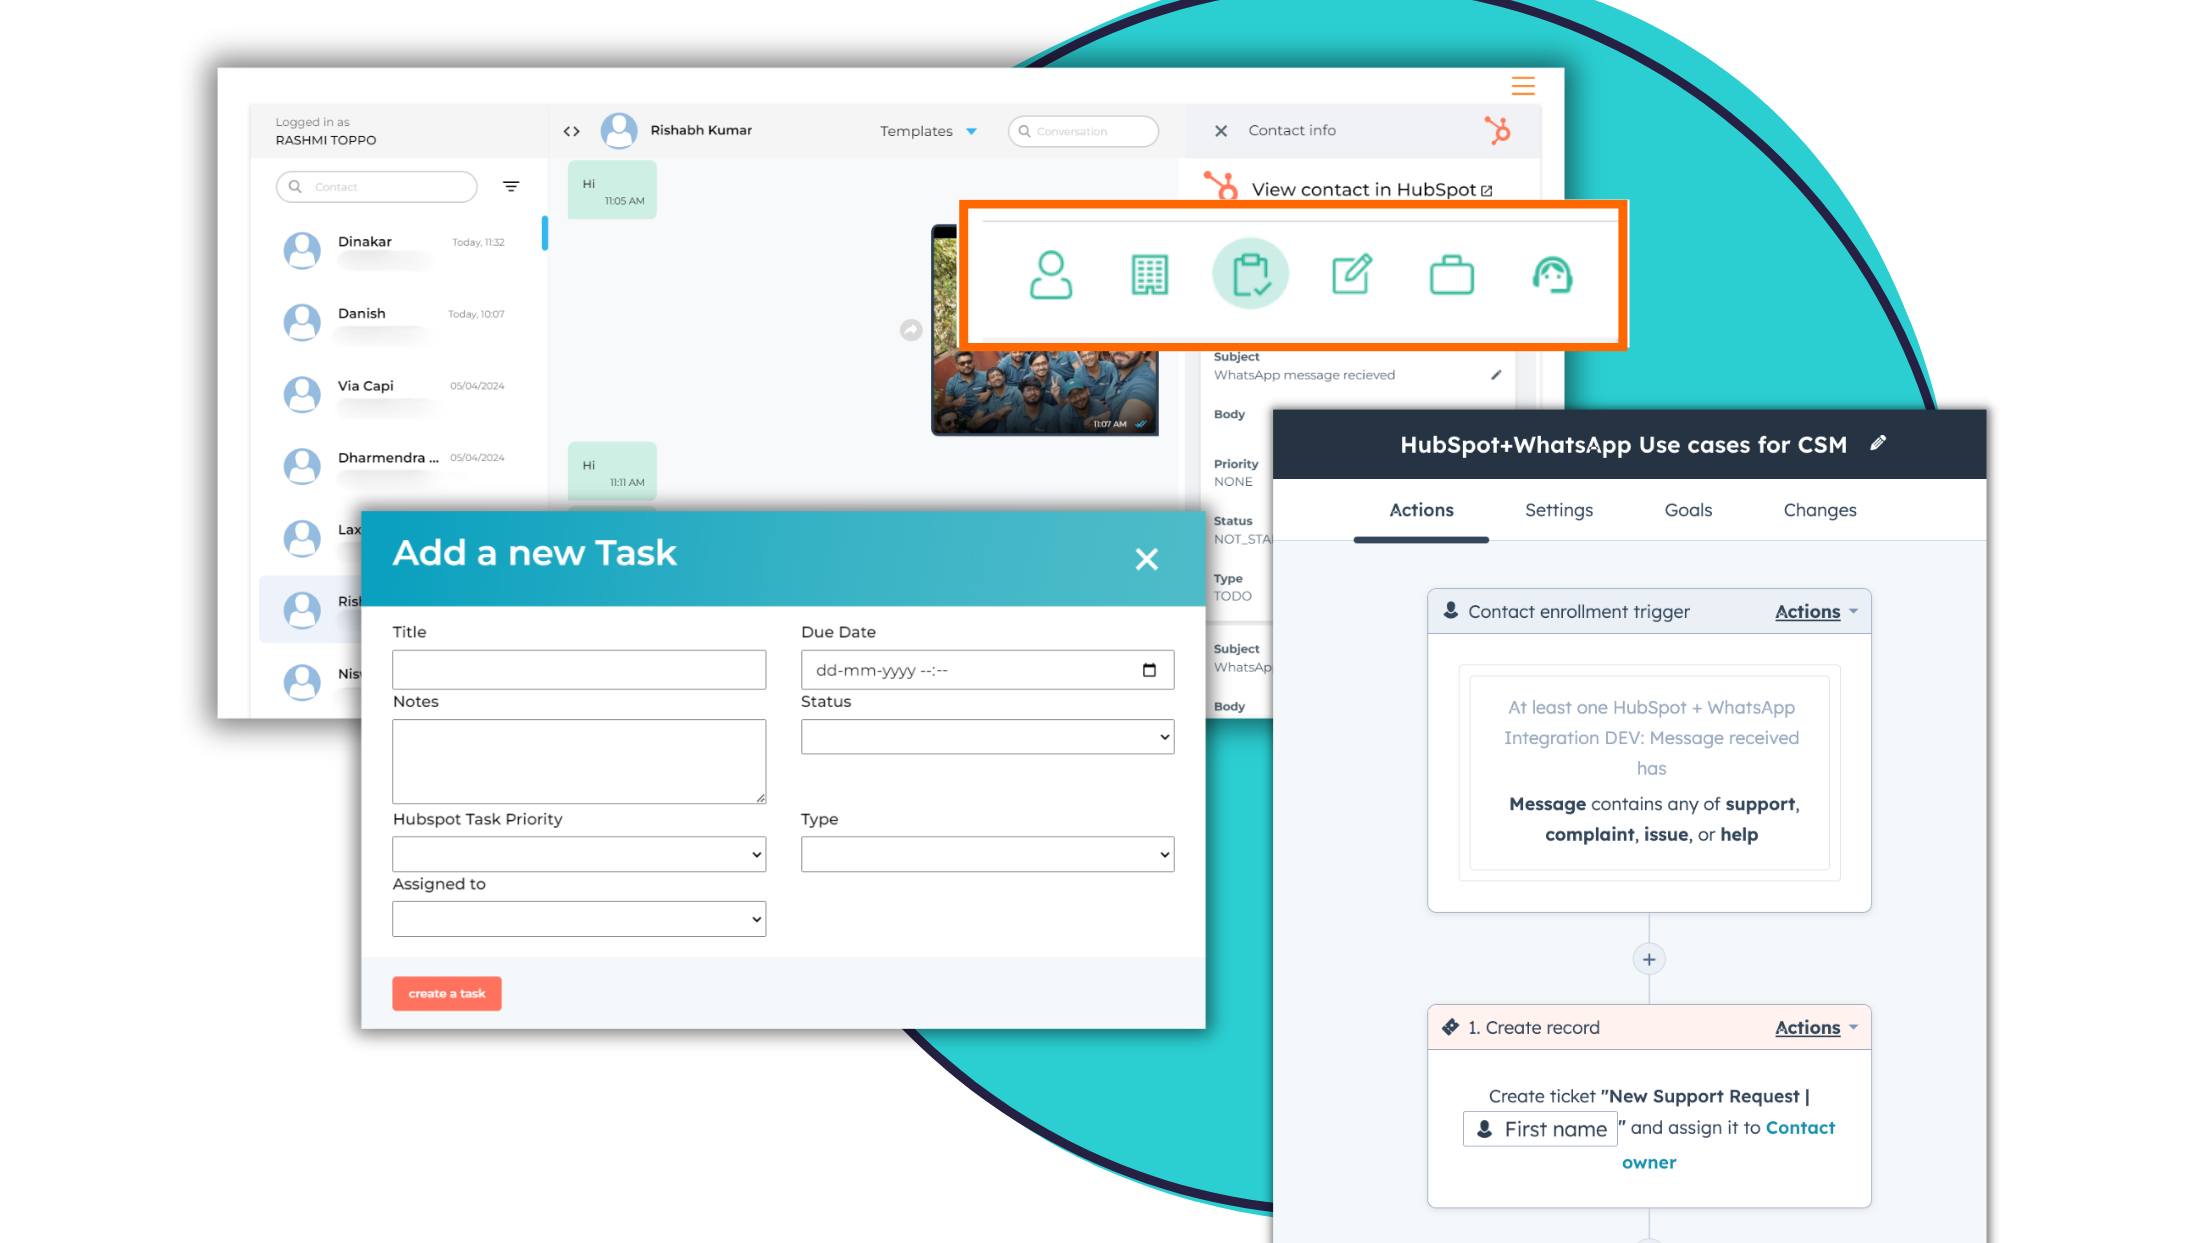Click the Conversation search field
The image size is (2211, 1243).
[1084, 131]
